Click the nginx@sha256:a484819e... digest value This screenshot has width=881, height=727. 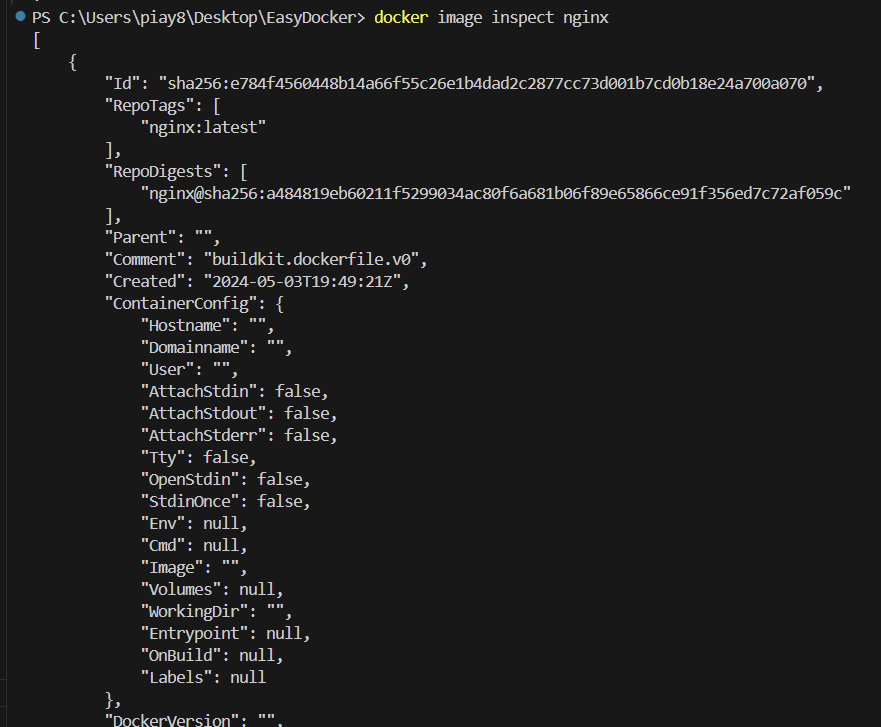tap(496, 194)
